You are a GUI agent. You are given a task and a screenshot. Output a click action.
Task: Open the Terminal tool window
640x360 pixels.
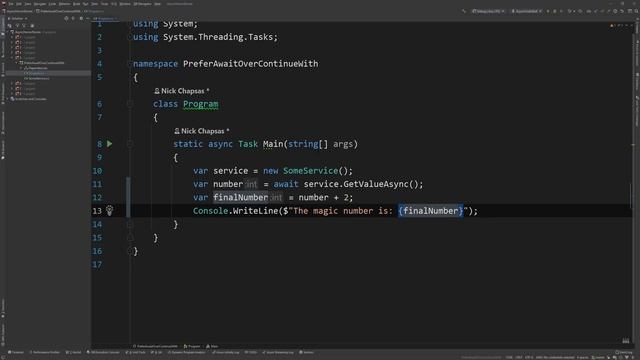16,352
